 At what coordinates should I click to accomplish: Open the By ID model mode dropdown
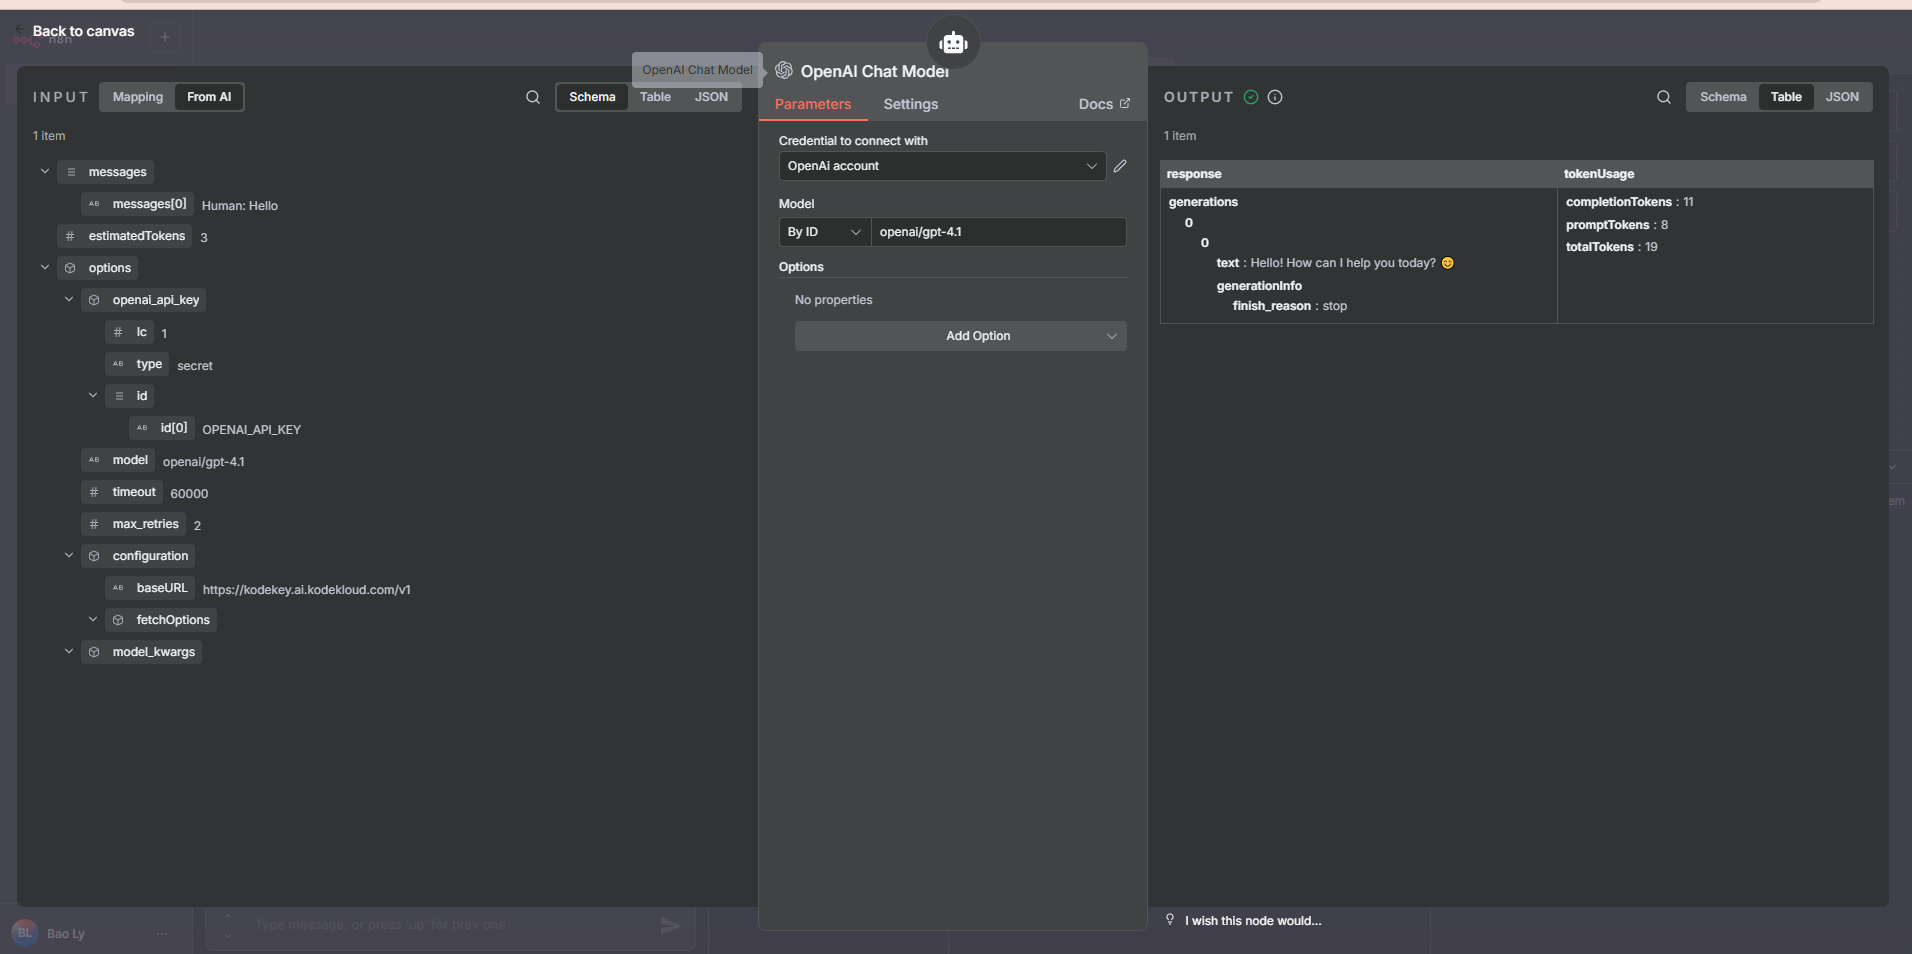pos(823,232)
